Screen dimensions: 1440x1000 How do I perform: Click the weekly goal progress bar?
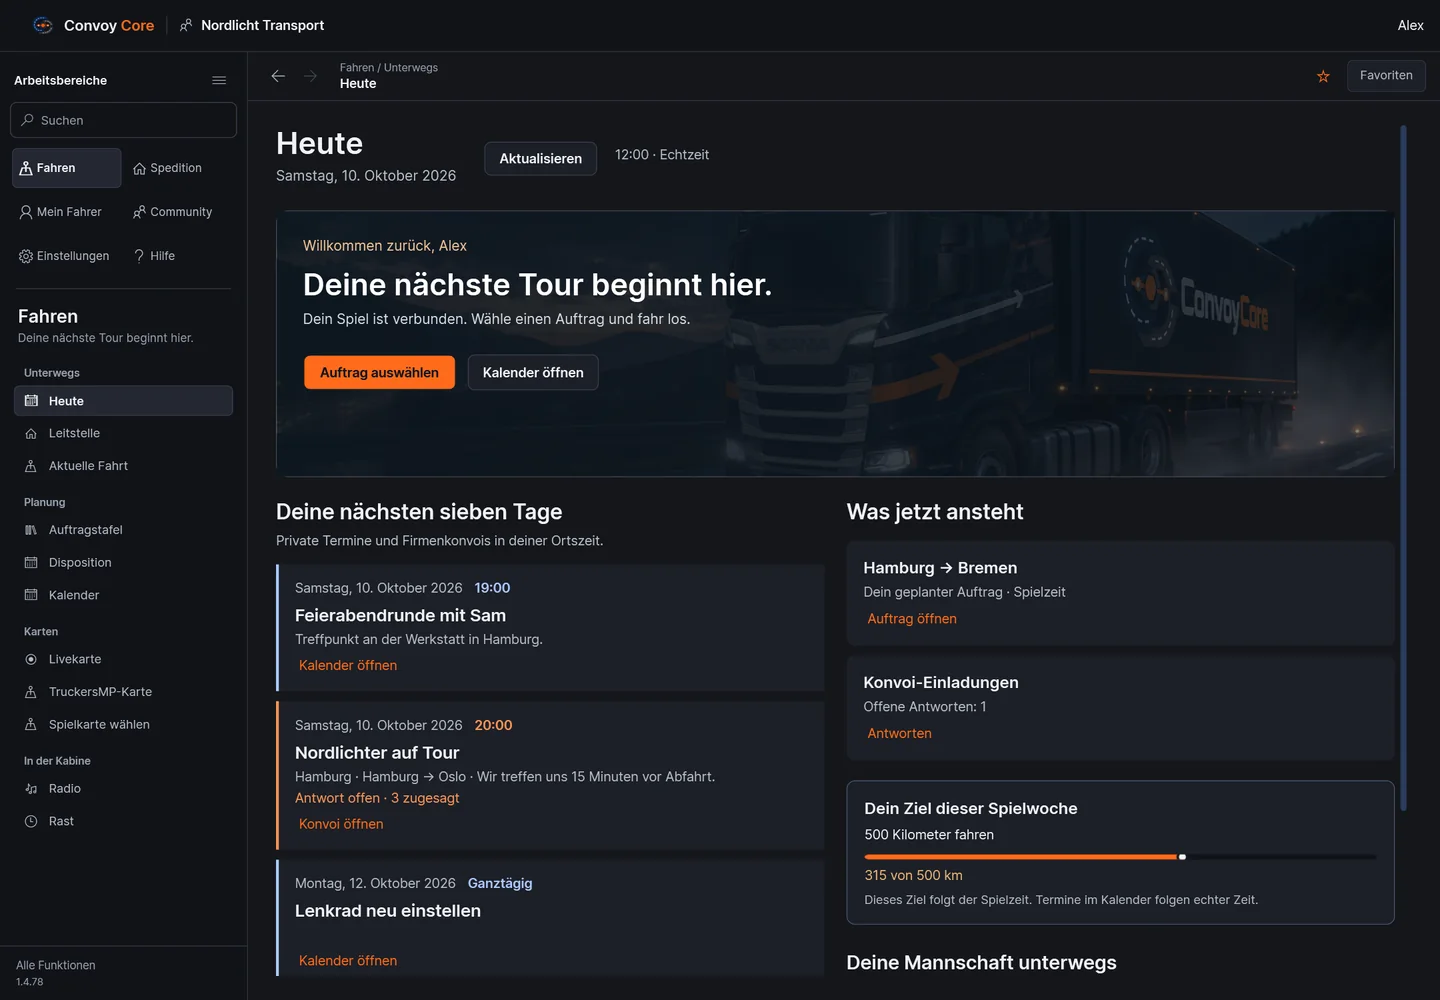pyautogui.click(x=1120, y=857)
